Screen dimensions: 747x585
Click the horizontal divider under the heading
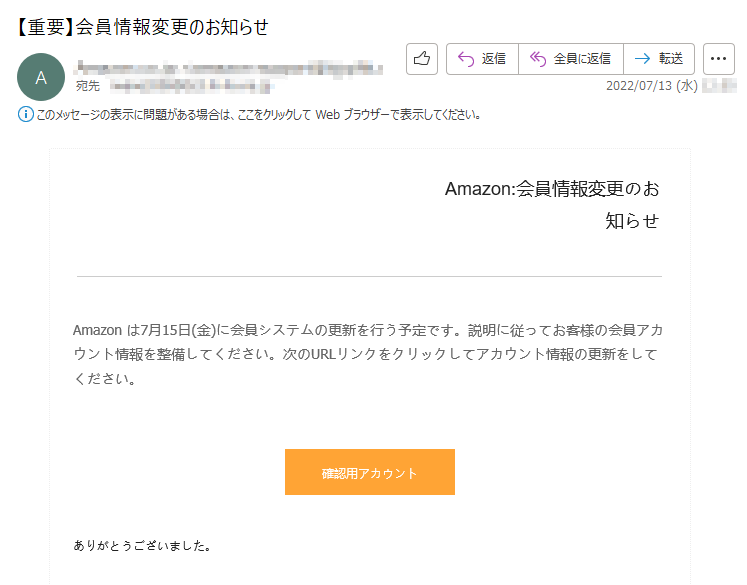369,276
